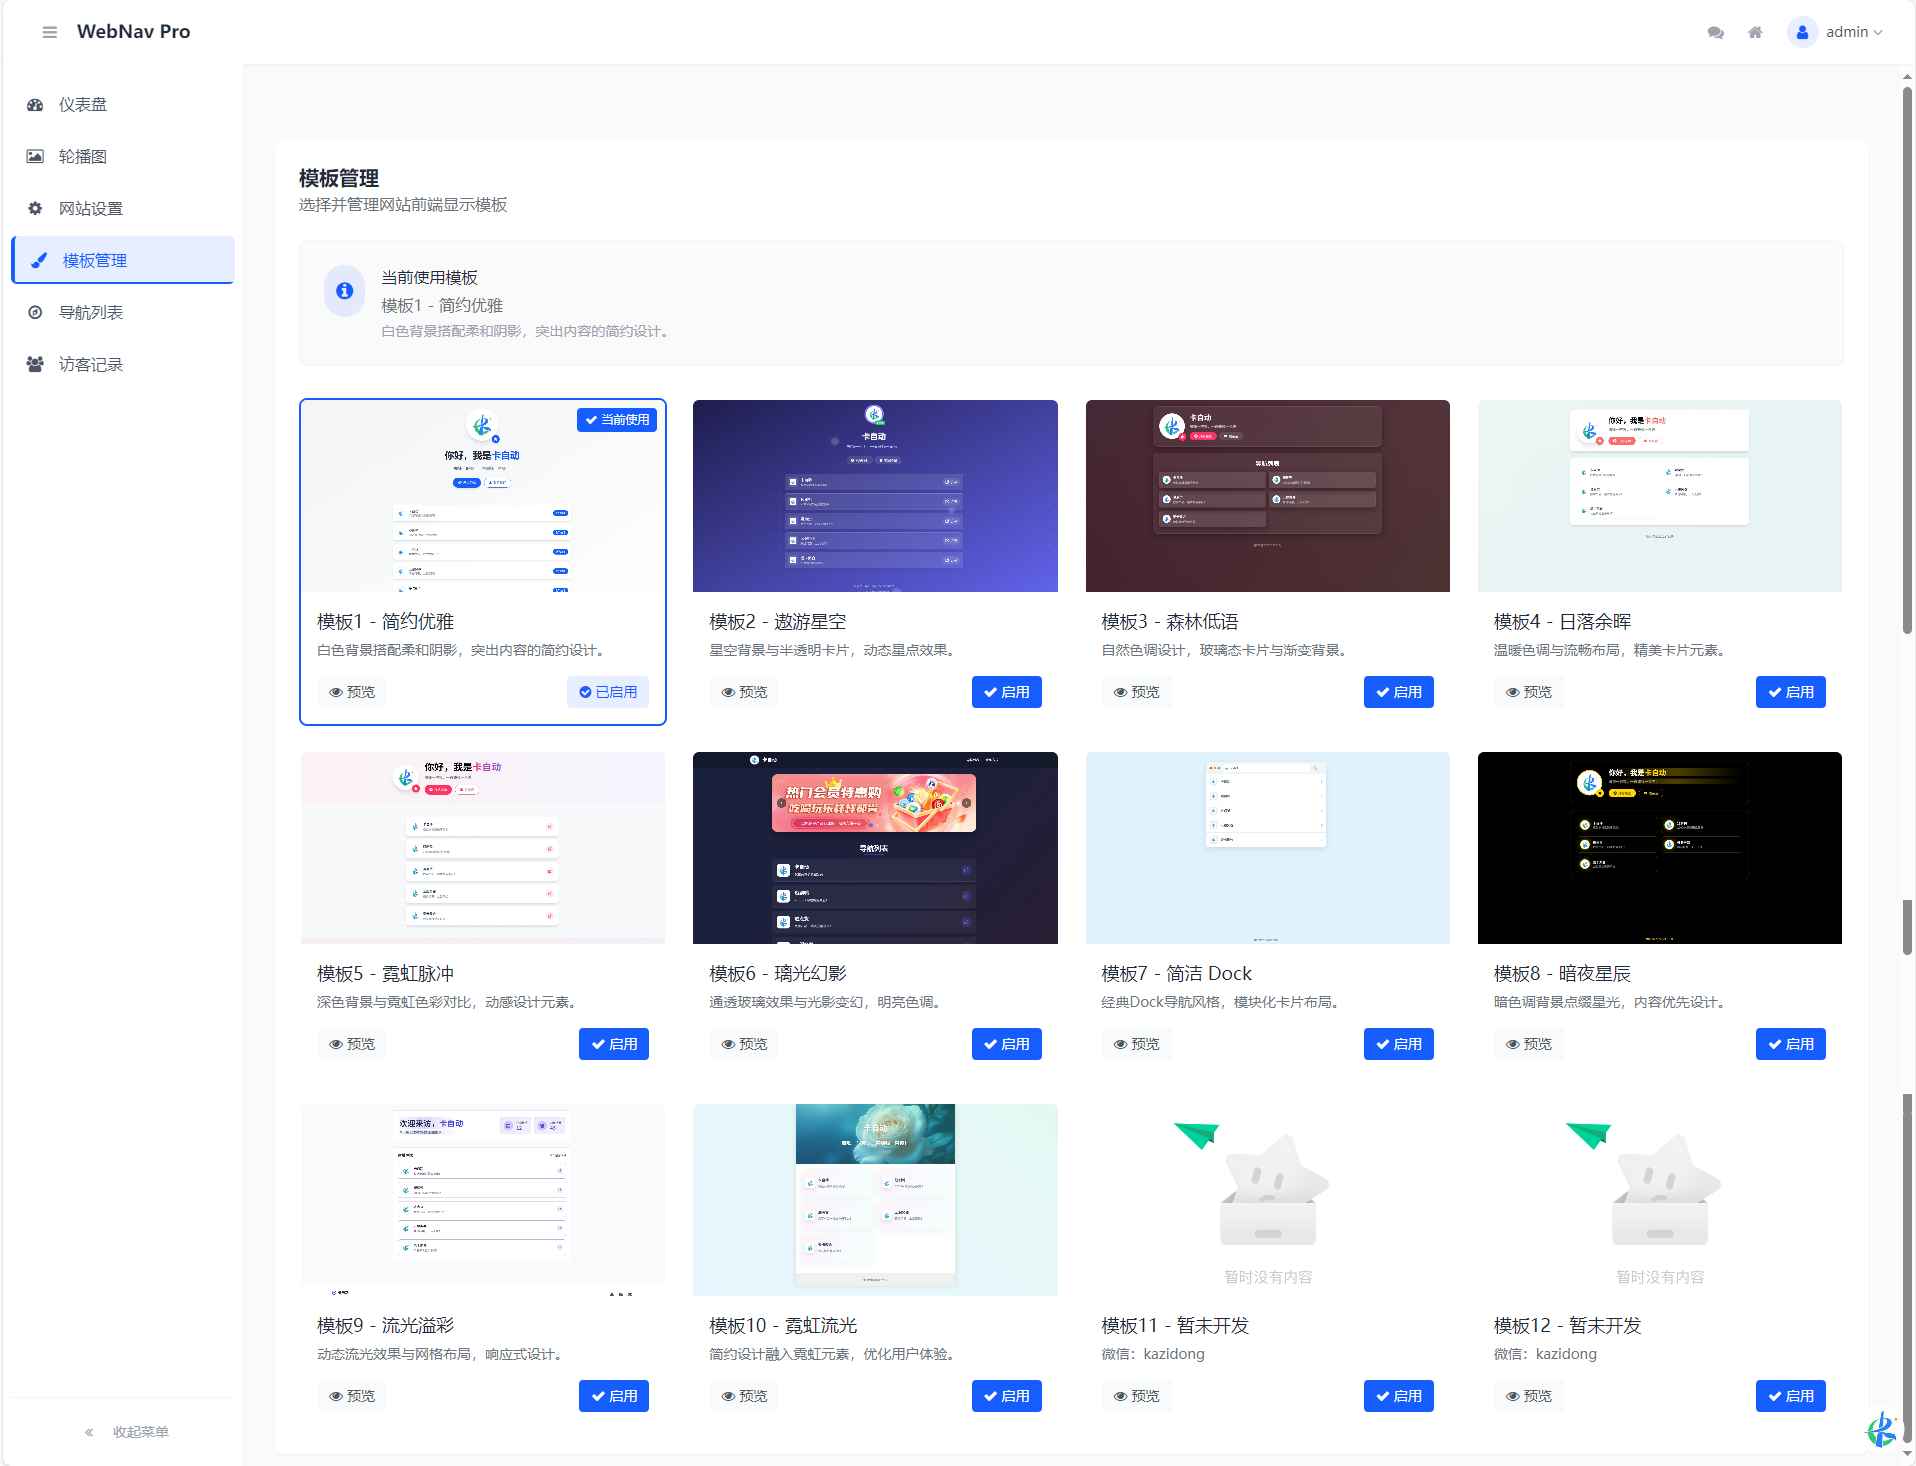The width and height of the screenshot is (1916, 1466).
Task: Click the 已启用 badge on 模板1
Action: 608,691
